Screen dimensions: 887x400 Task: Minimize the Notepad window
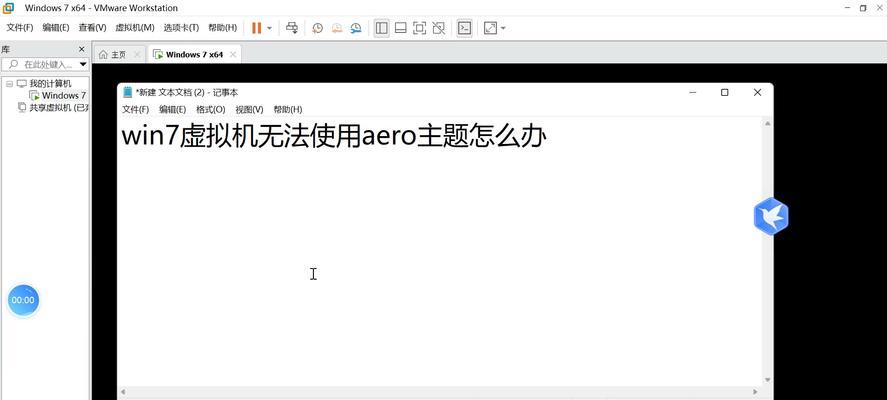[x=692, y=92]
